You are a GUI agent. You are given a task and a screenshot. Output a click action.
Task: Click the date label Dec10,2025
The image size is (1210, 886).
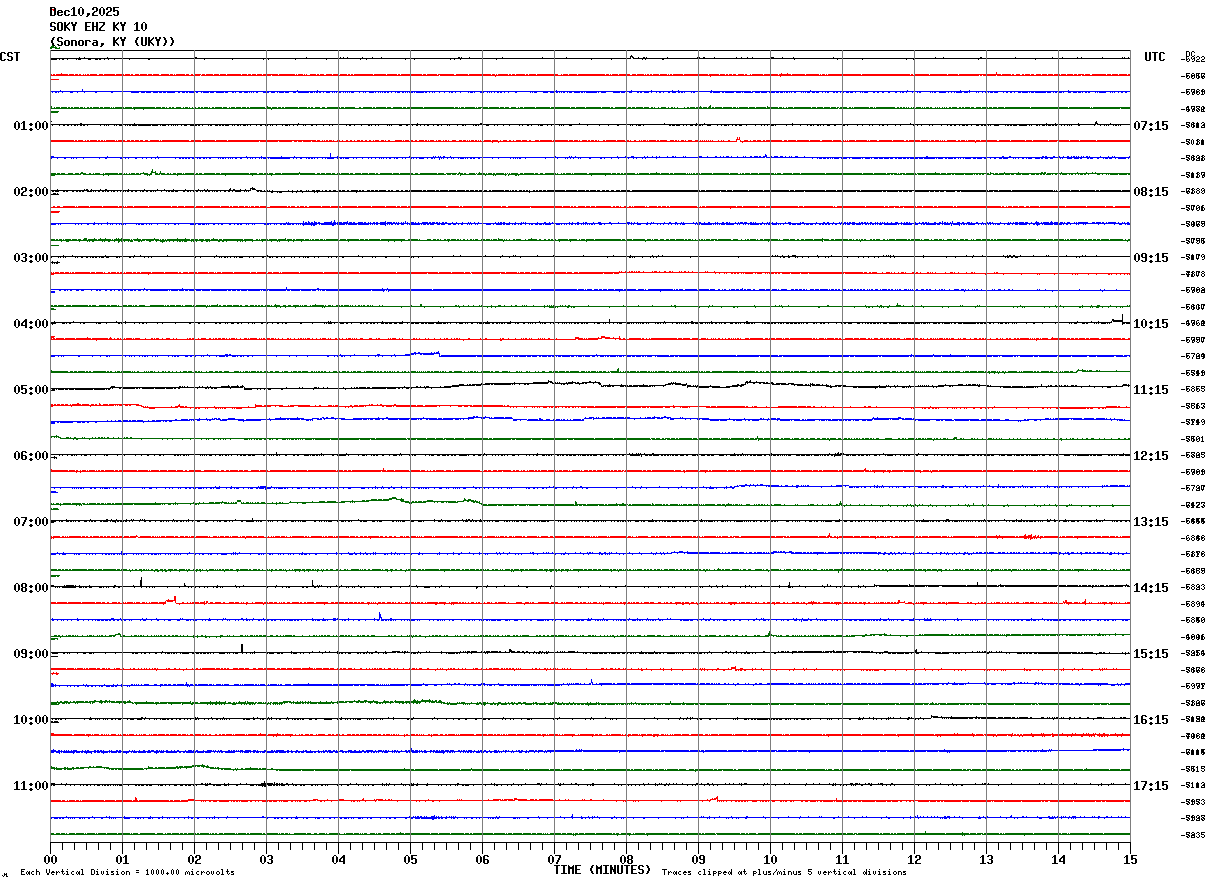(84, 12)
